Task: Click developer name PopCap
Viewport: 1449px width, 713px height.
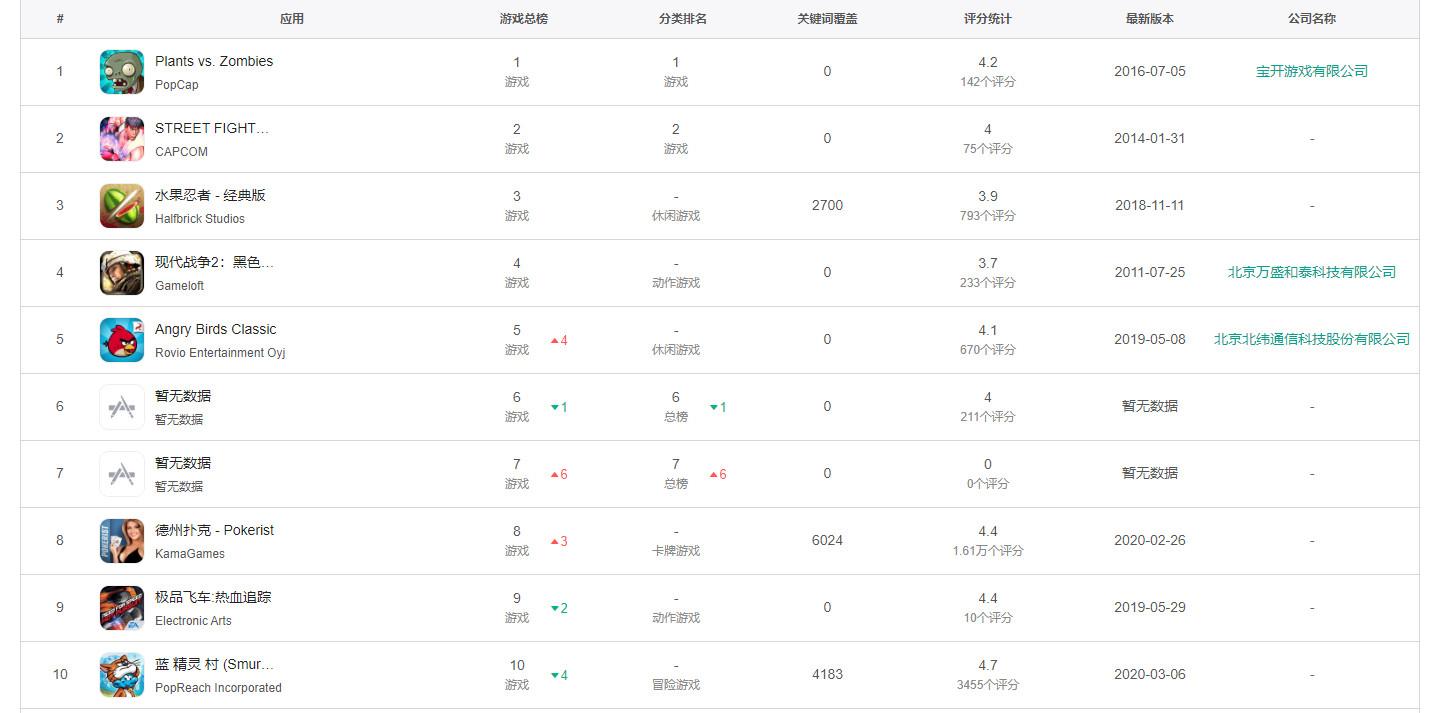Action: (177, 85)
